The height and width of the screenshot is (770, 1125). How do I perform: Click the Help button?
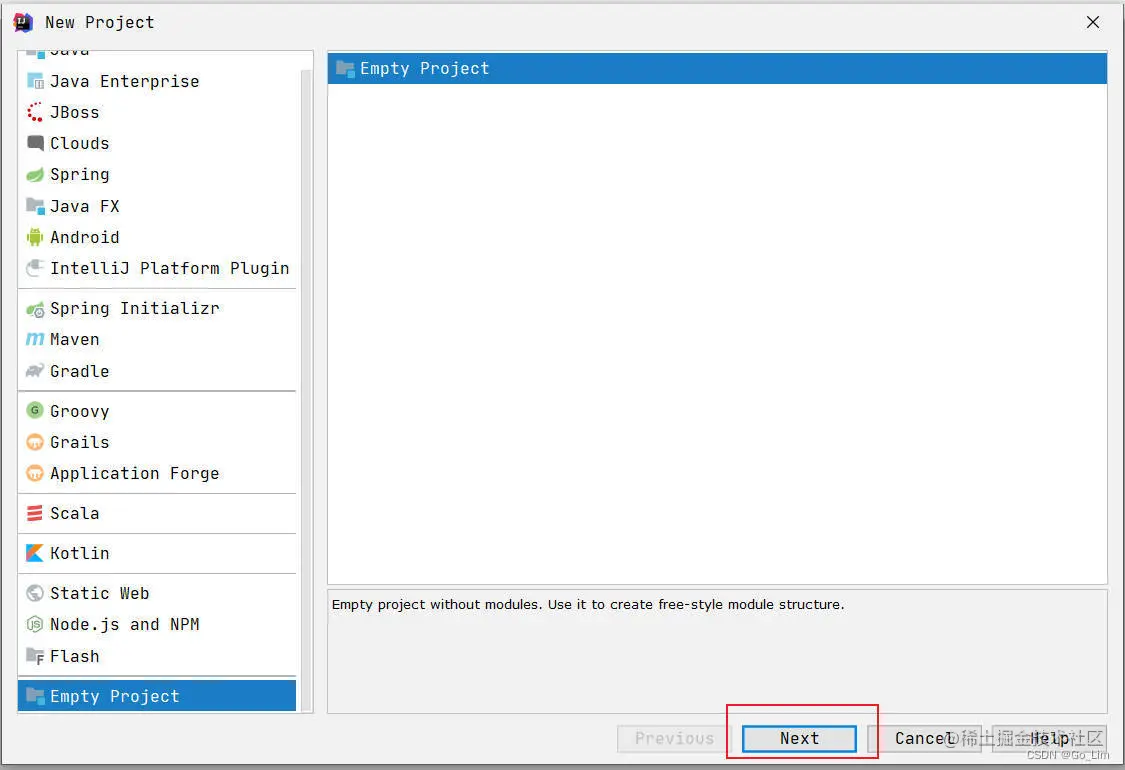[1050, 738]
